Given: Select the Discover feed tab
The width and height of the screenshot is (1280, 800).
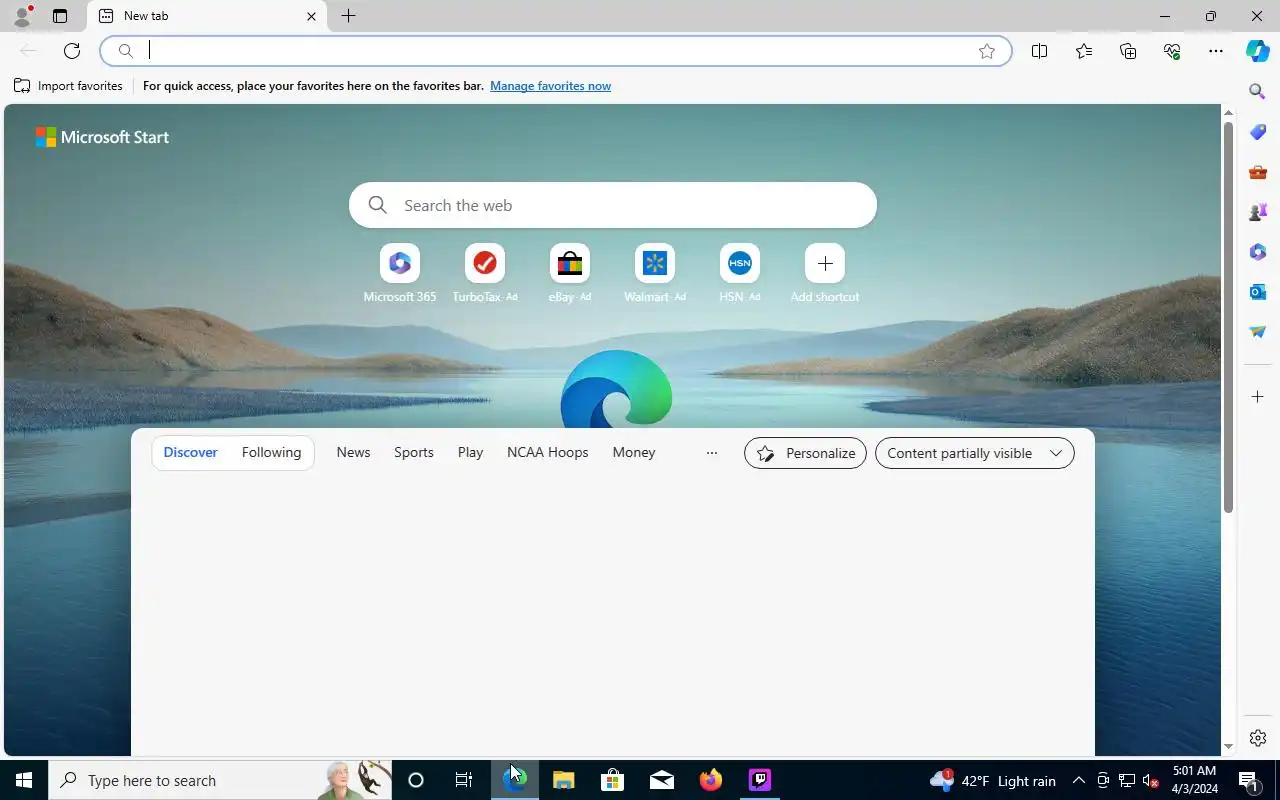Looking at the screenshot, I should tap(190, 453).
